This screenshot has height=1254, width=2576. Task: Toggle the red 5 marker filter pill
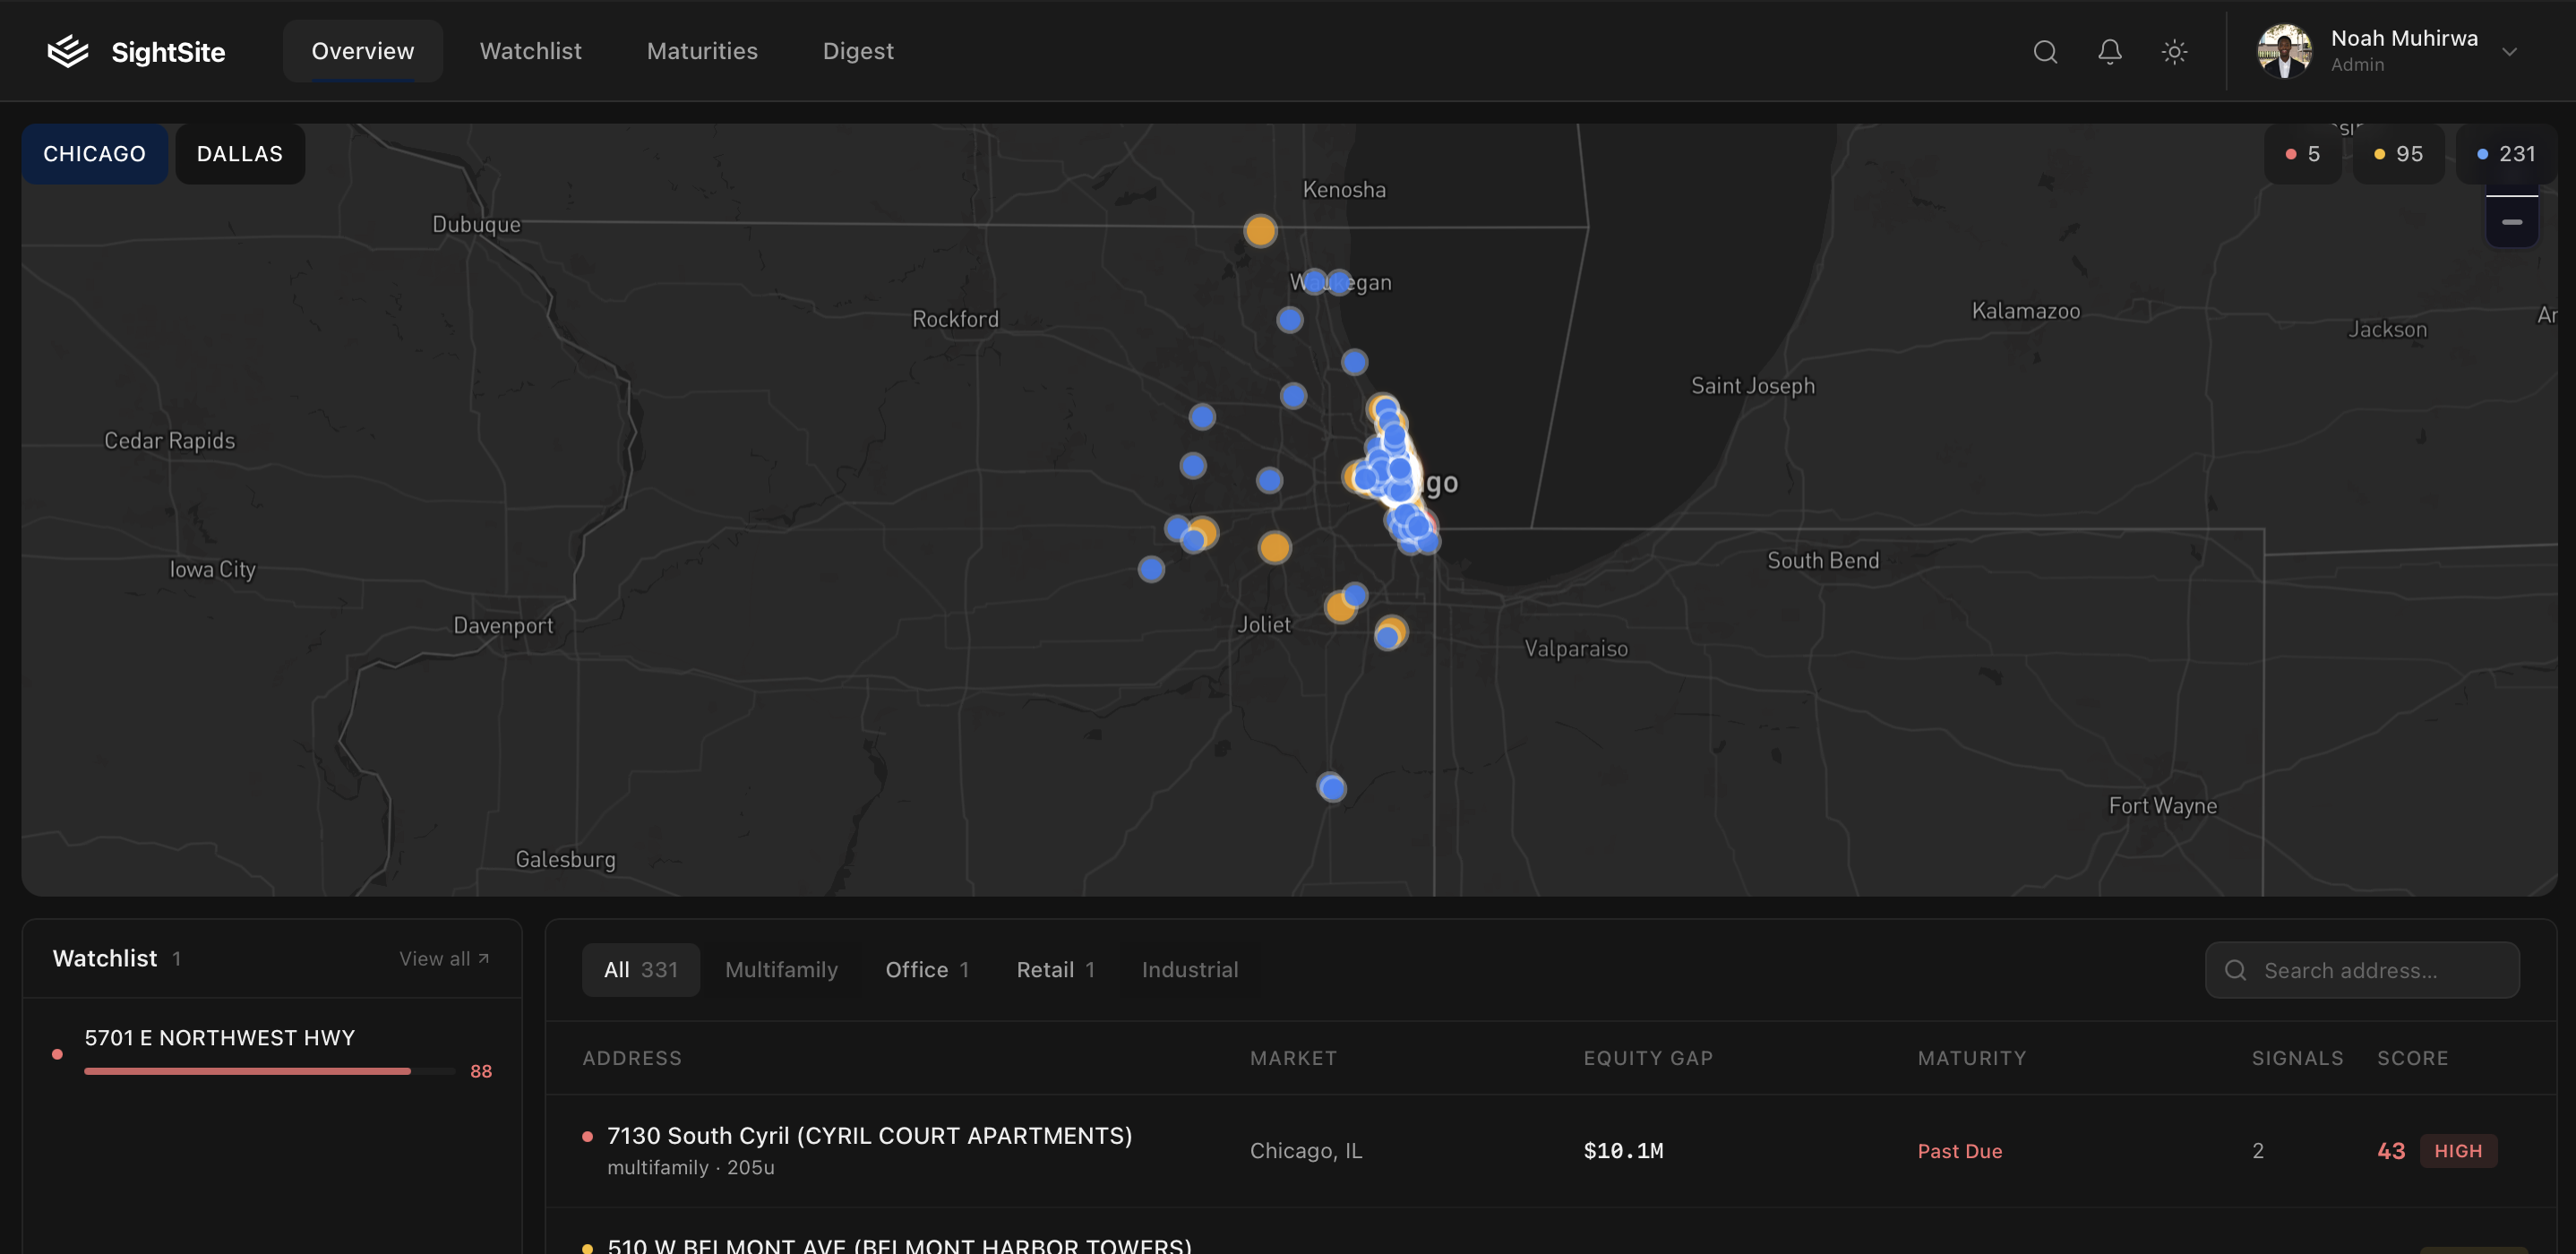click(x=2302, y=154)
